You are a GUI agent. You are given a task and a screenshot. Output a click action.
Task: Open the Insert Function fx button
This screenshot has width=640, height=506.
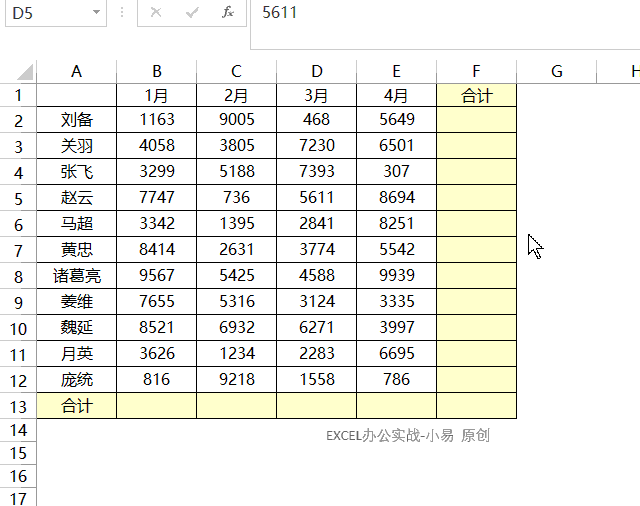[x=228, y=13]
